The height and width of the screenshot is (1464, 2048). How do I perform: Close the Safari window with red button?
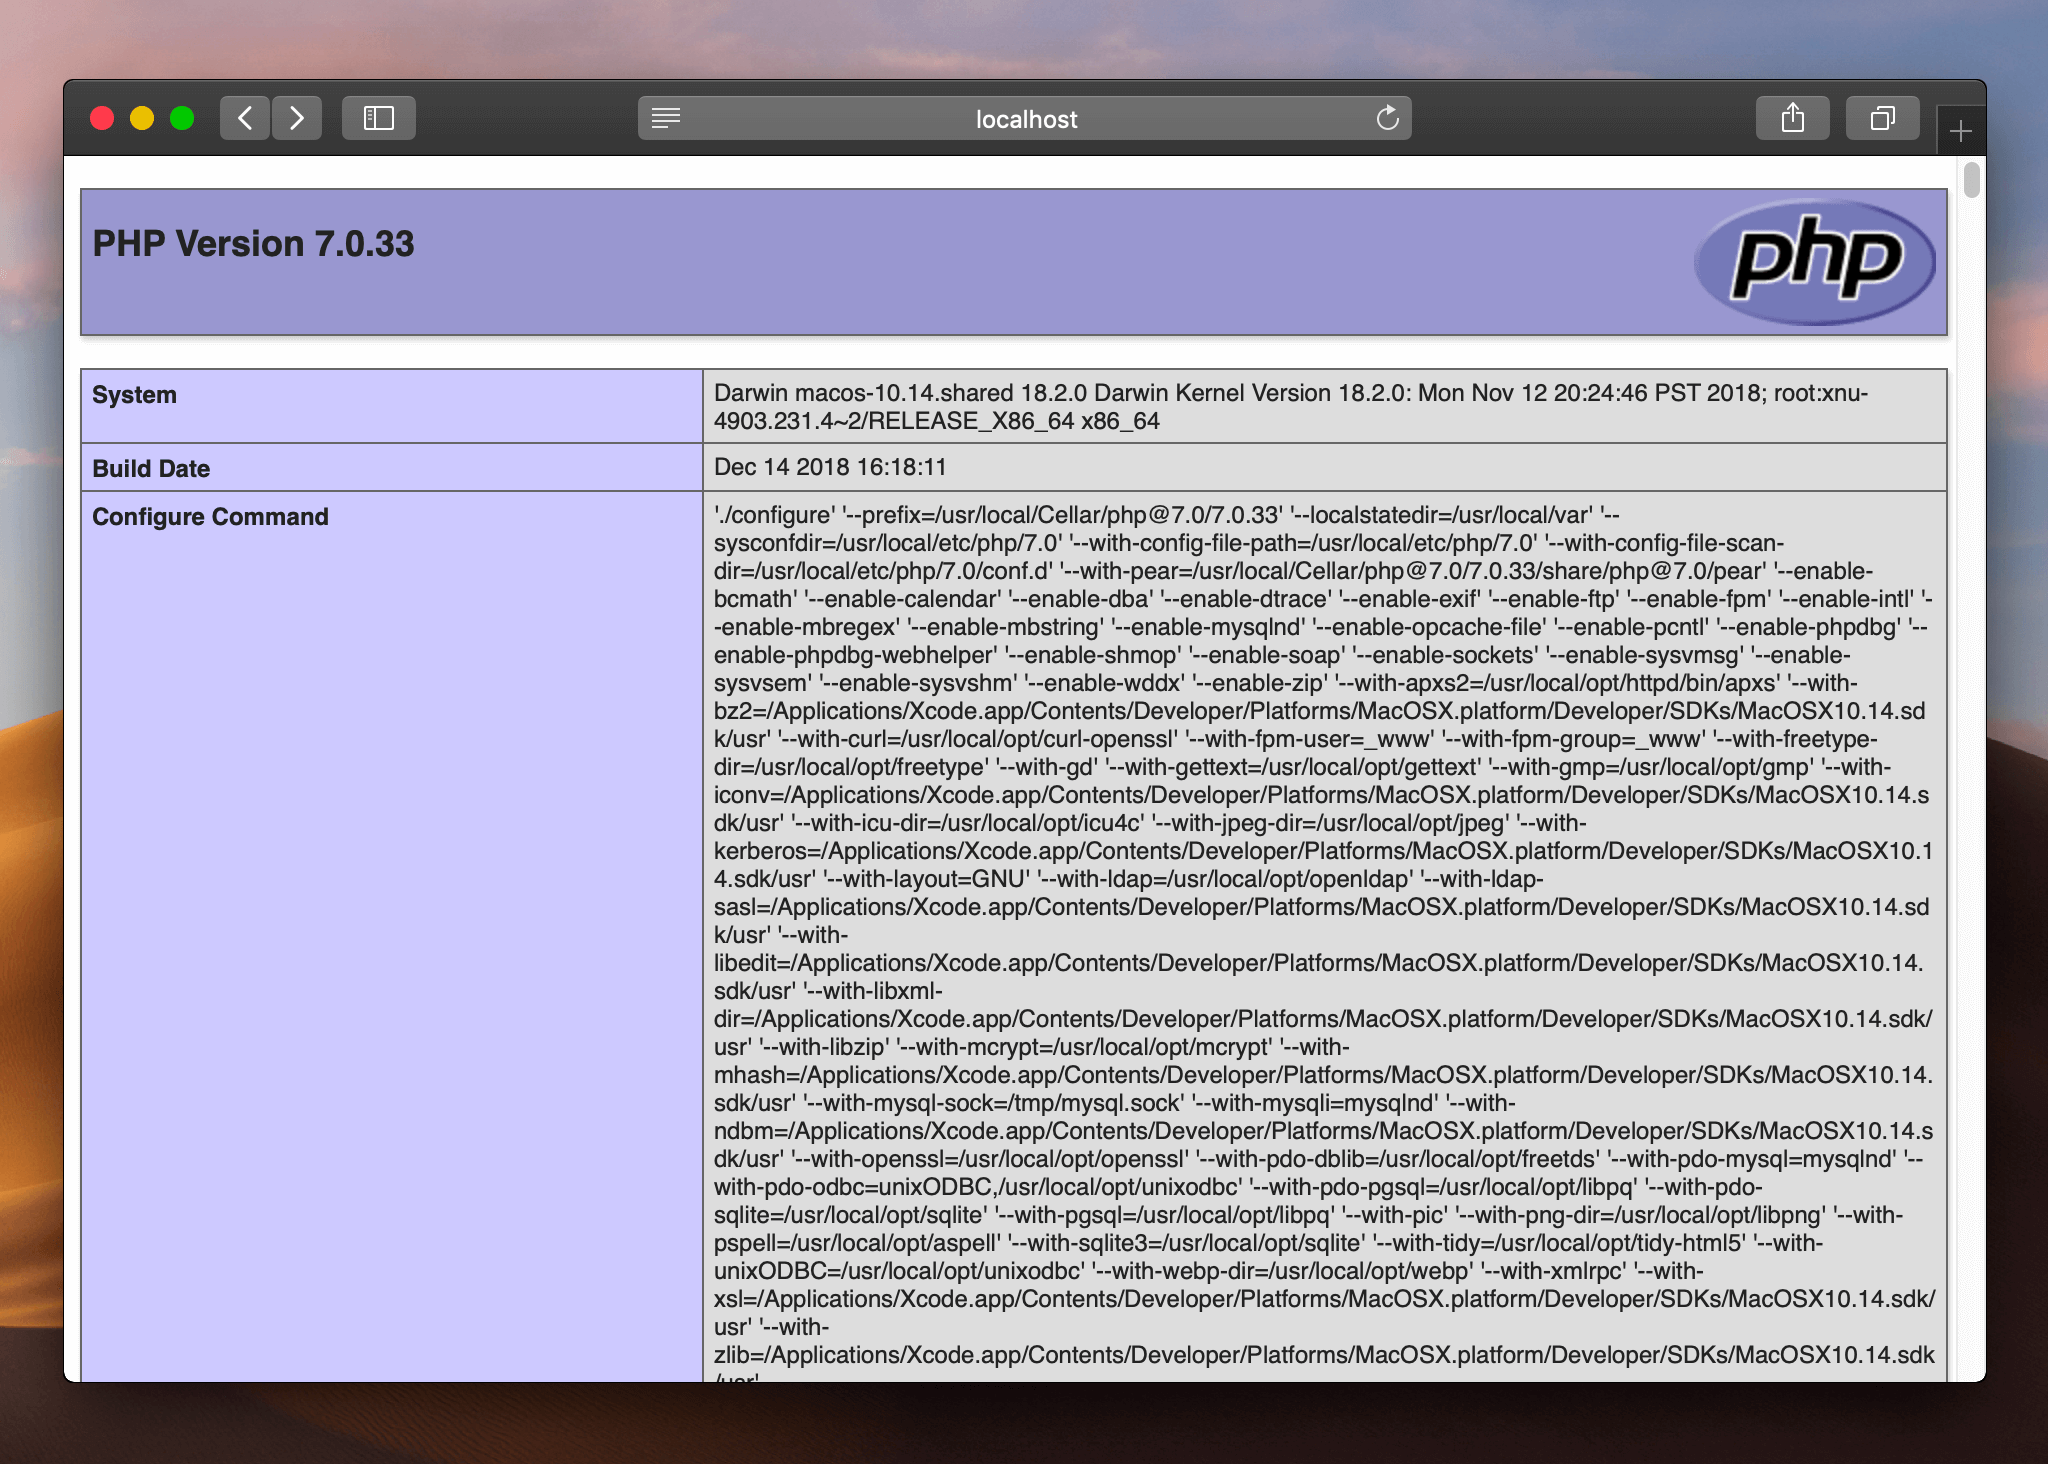pyautogui.click(x=102, y=119)
